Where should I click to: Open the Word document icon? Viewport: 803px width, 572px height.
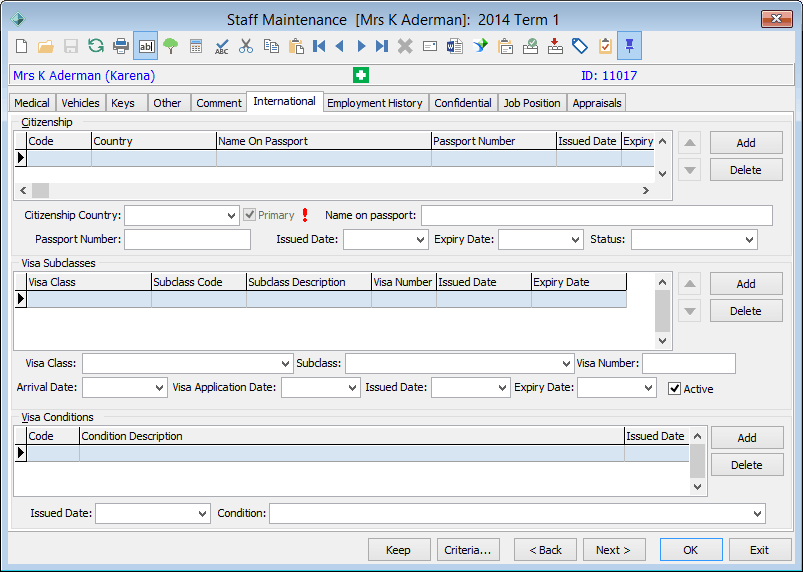[454, 46]
